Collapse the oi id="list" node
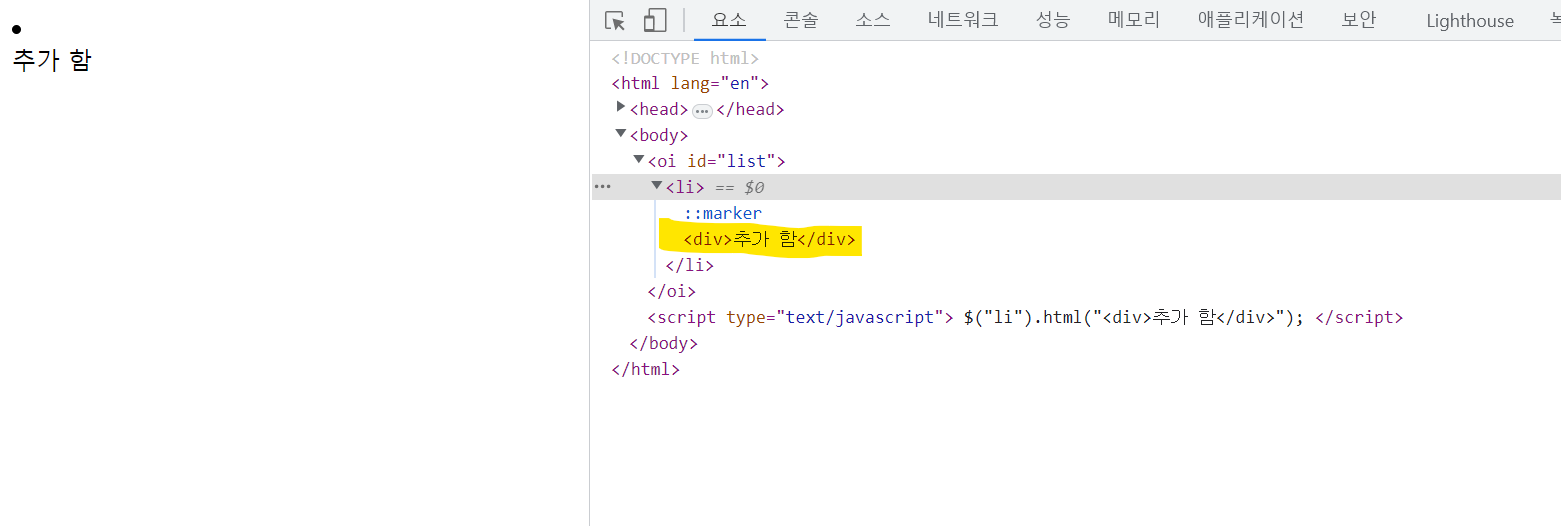 (639, 160)
